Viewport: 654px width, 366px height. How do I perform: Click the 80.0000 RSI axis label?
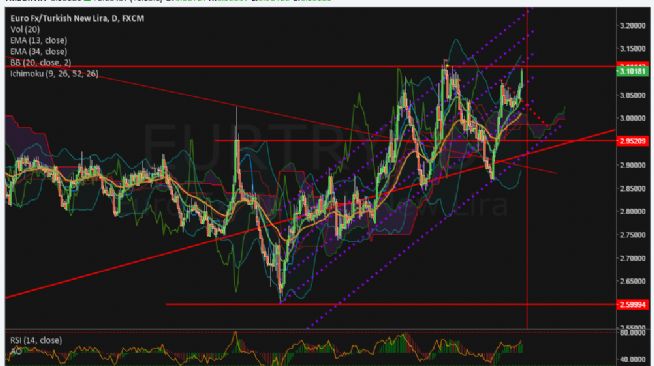[x=633, y=333]
